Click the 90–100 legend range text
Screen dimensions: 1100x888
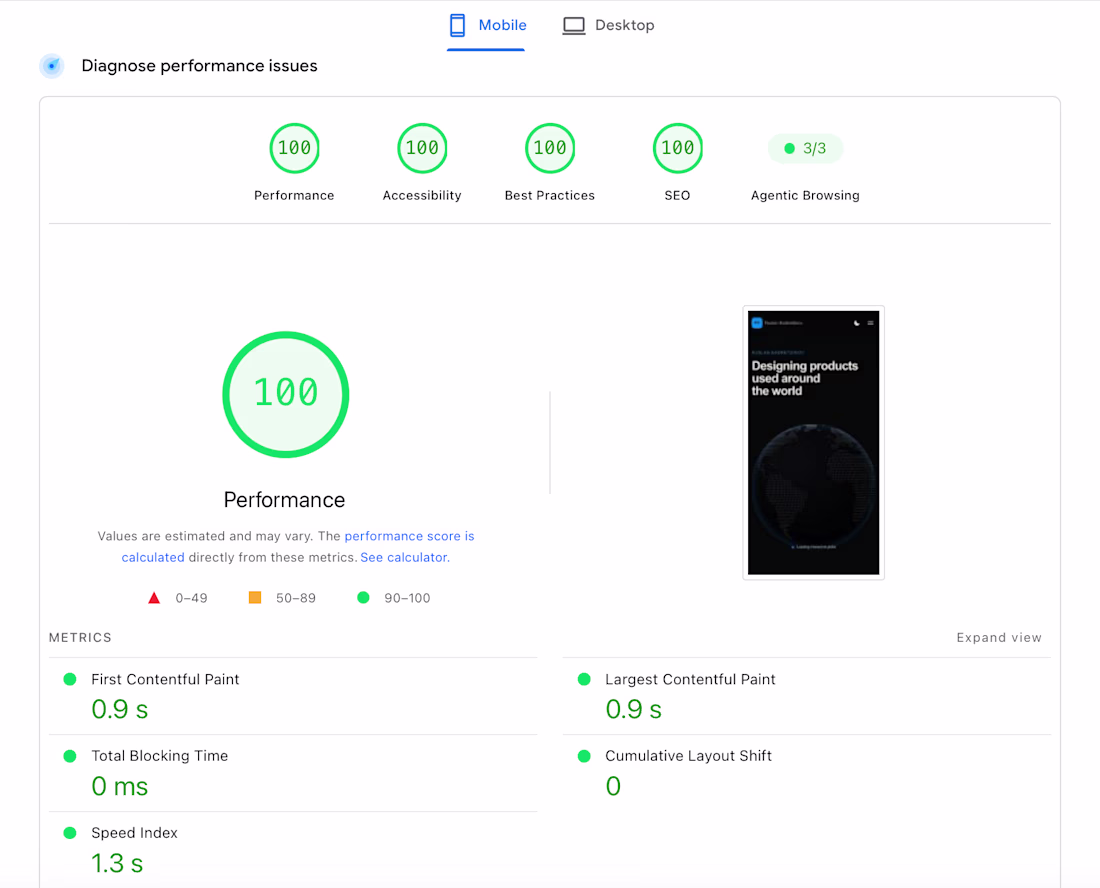coord(407,598)
